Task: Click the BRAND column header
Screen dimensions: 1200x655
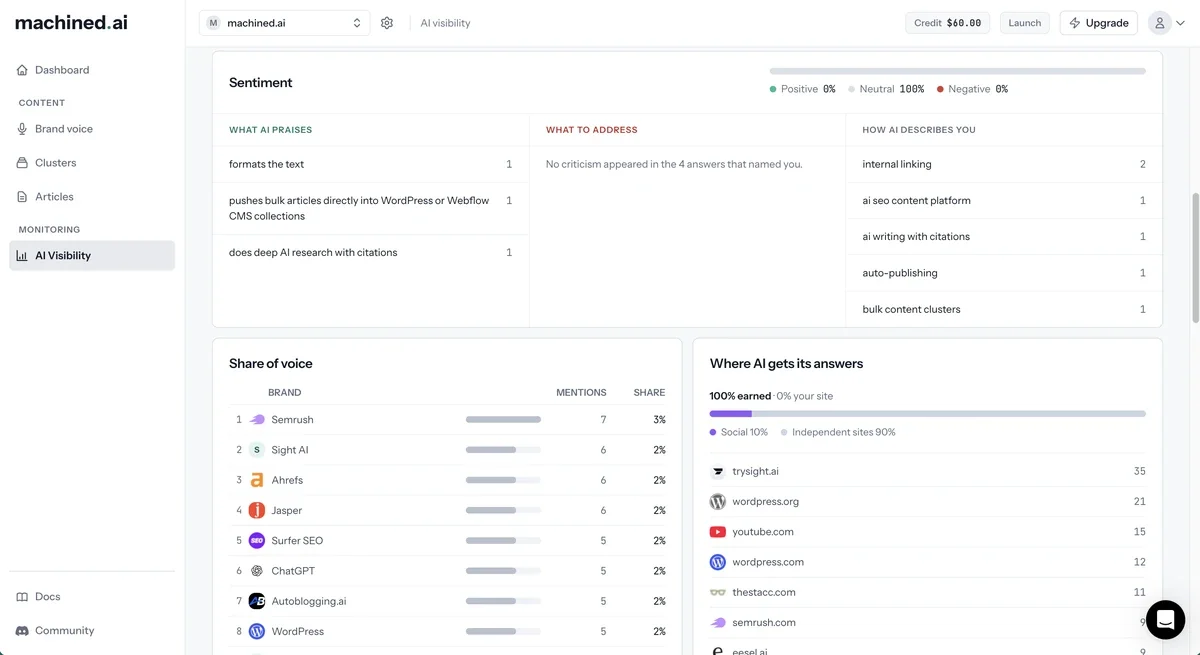Action: pyautogui.click(x=285, y=393)
